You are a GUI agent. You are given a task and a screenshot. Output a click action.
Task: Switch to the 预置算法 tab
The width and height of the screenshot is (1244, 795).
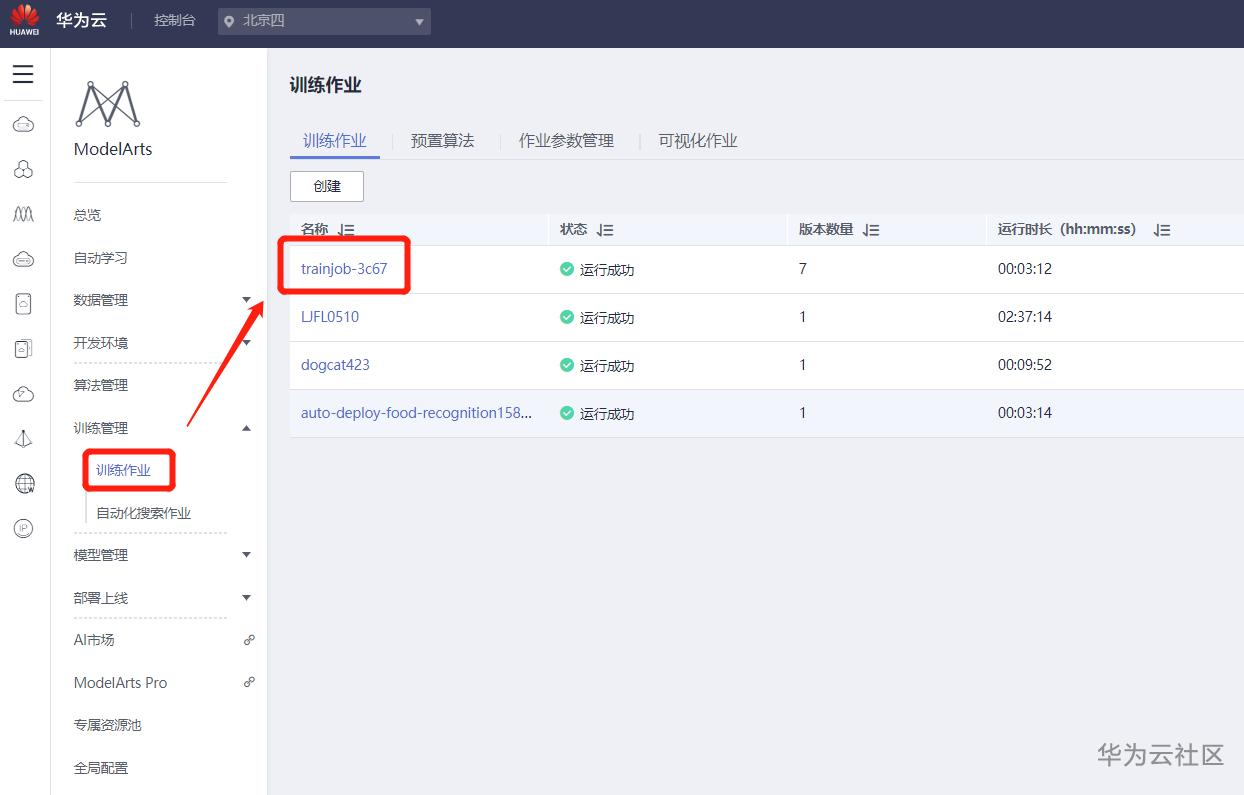coord(442,141)
